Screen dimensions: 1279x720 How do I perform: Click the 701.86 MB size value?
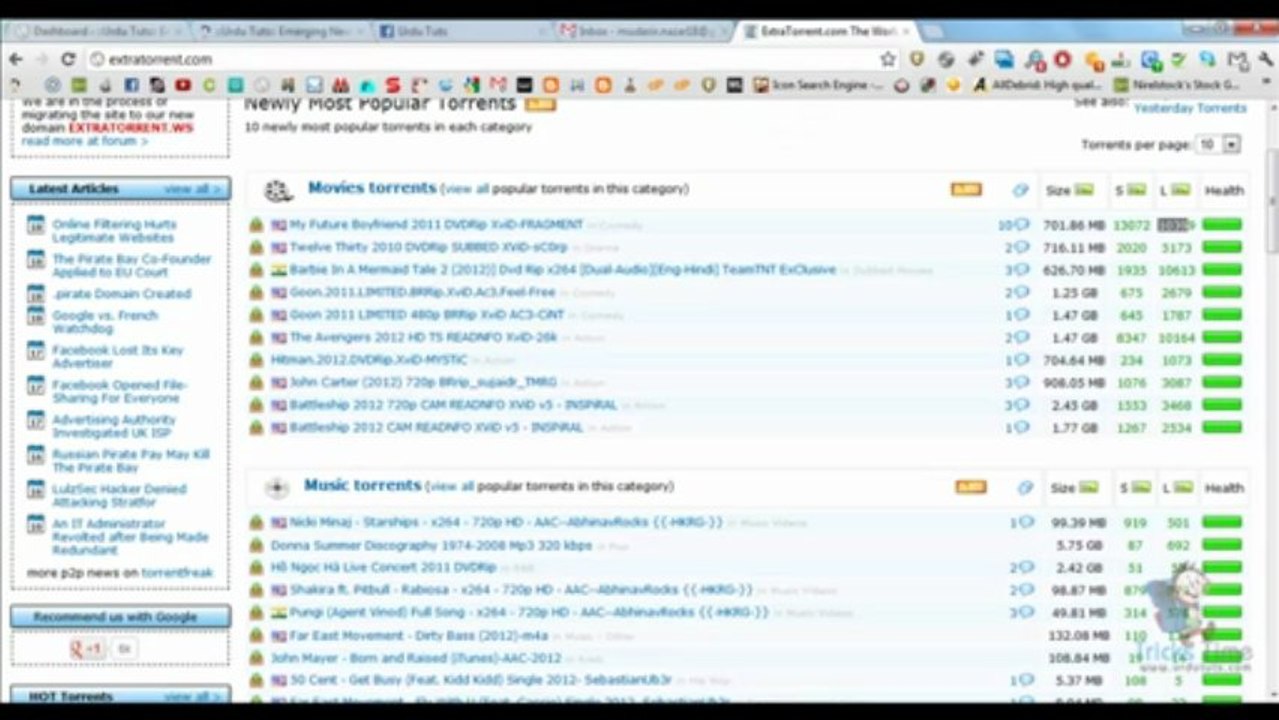click(1074, 225)
